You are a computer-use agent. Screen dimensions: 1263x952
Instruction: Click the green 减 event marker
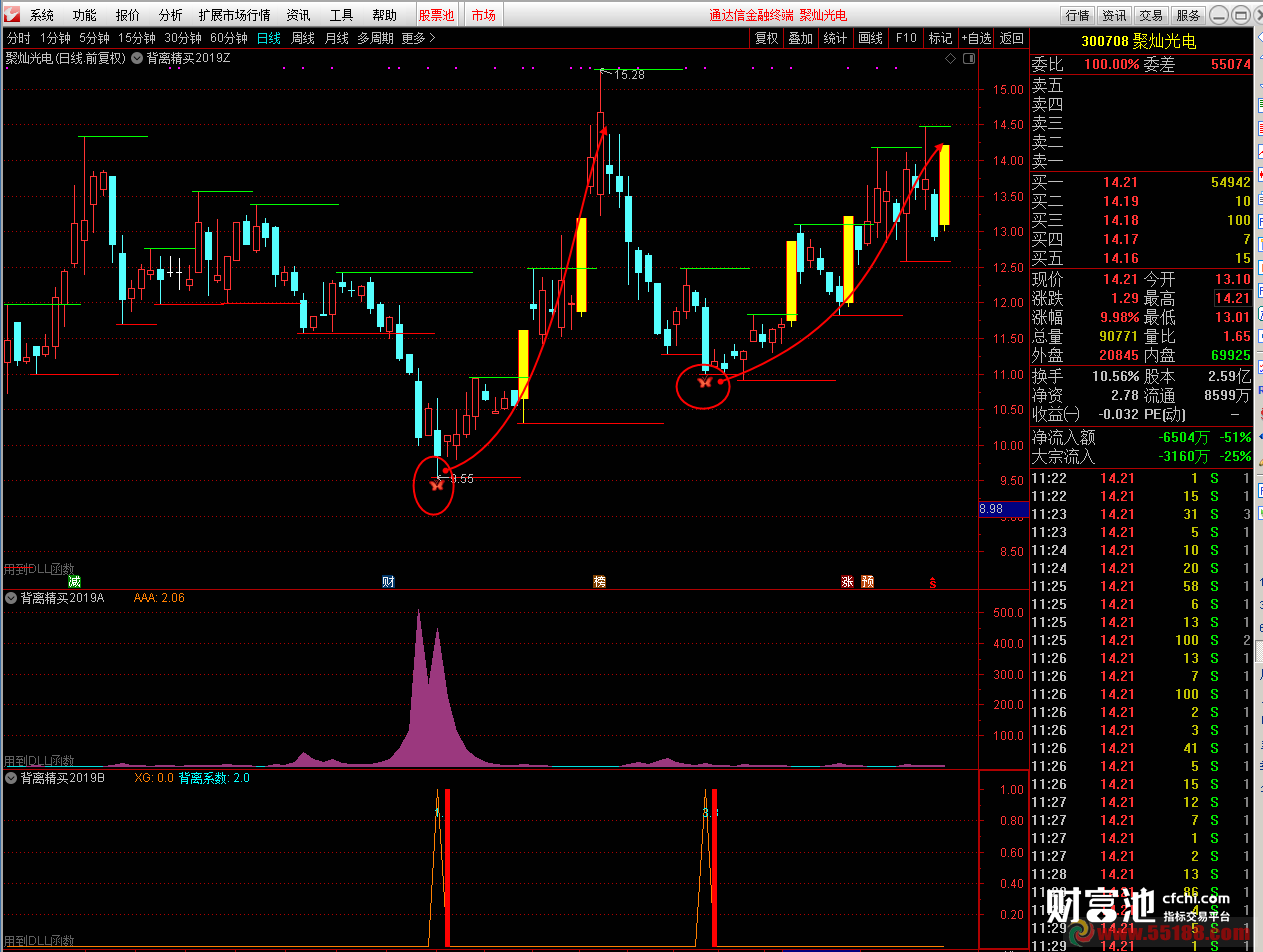click(74, 582)
